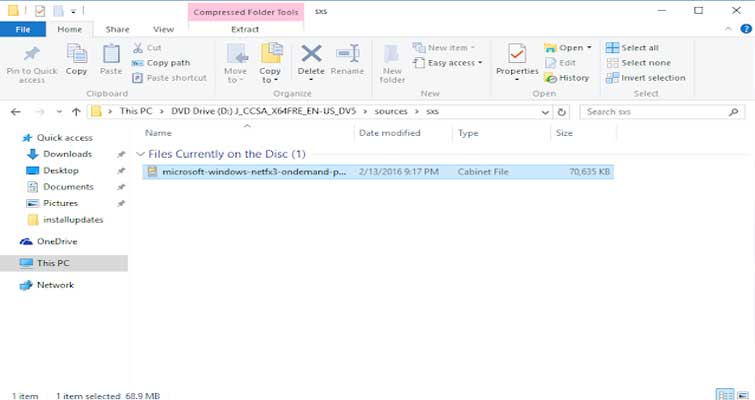Image resolution: width=755 pixels, height=400 pixels.
Task: Open Customize Quick Access Toolbar dropdown
Action: point(73,11)
